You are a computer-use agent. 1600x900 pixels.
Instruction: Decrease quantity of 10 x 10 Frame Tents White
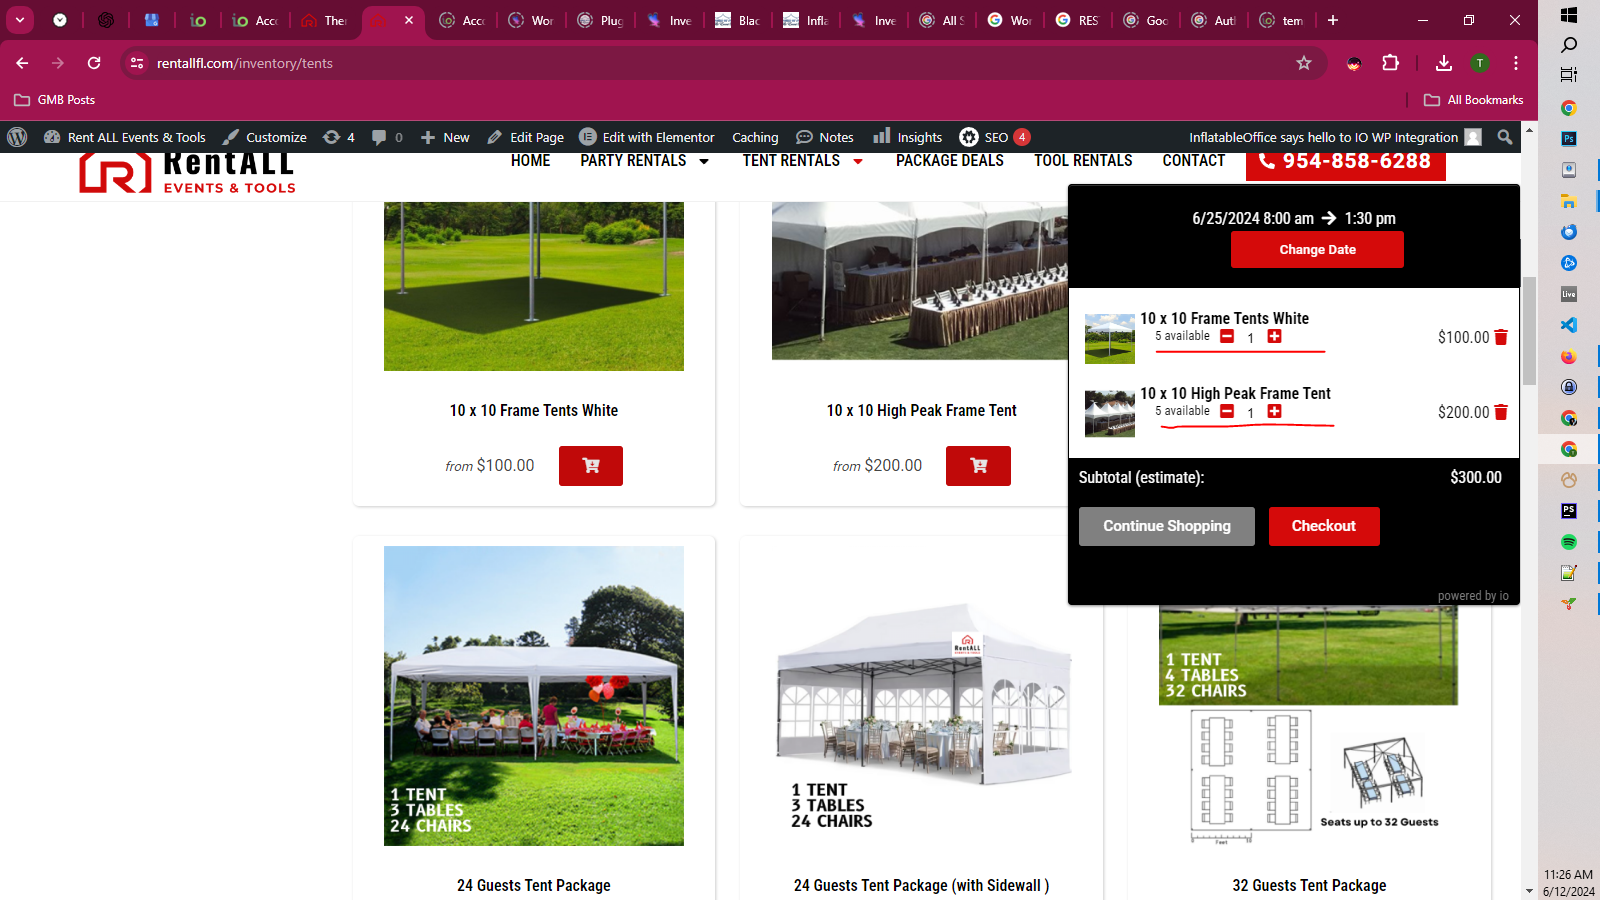(x=1227, y=337)
